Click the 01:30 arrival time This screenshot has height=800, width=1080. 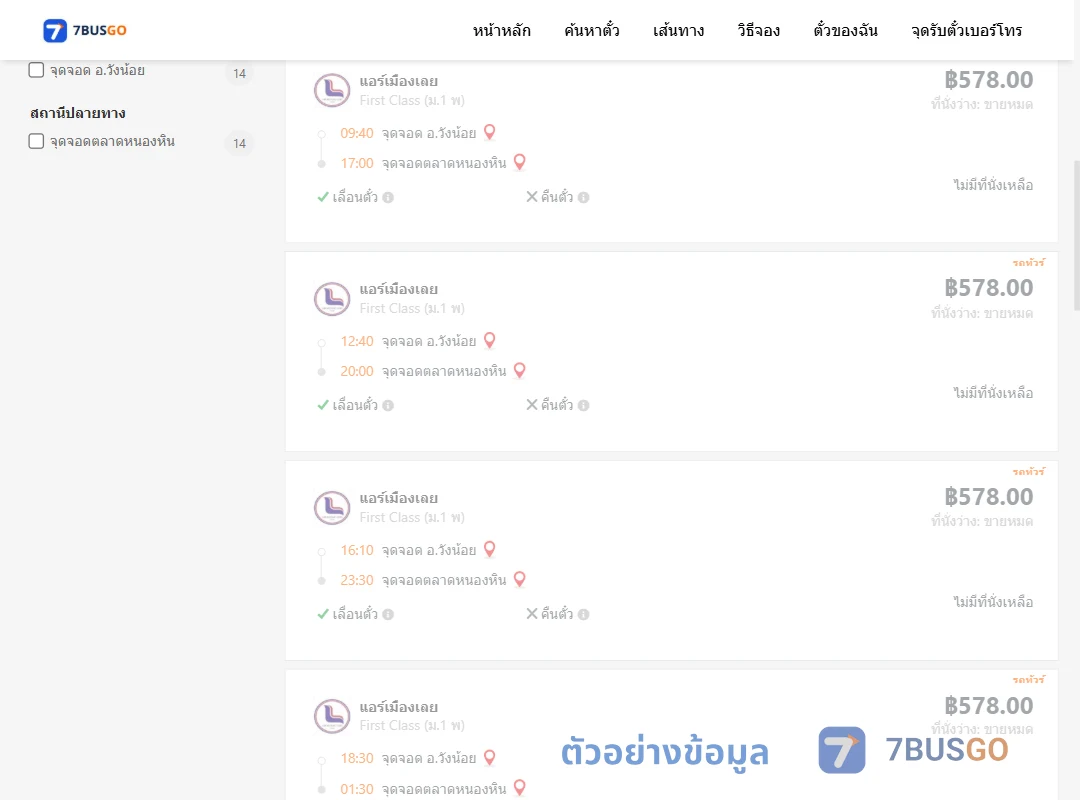tap(357, 789)
